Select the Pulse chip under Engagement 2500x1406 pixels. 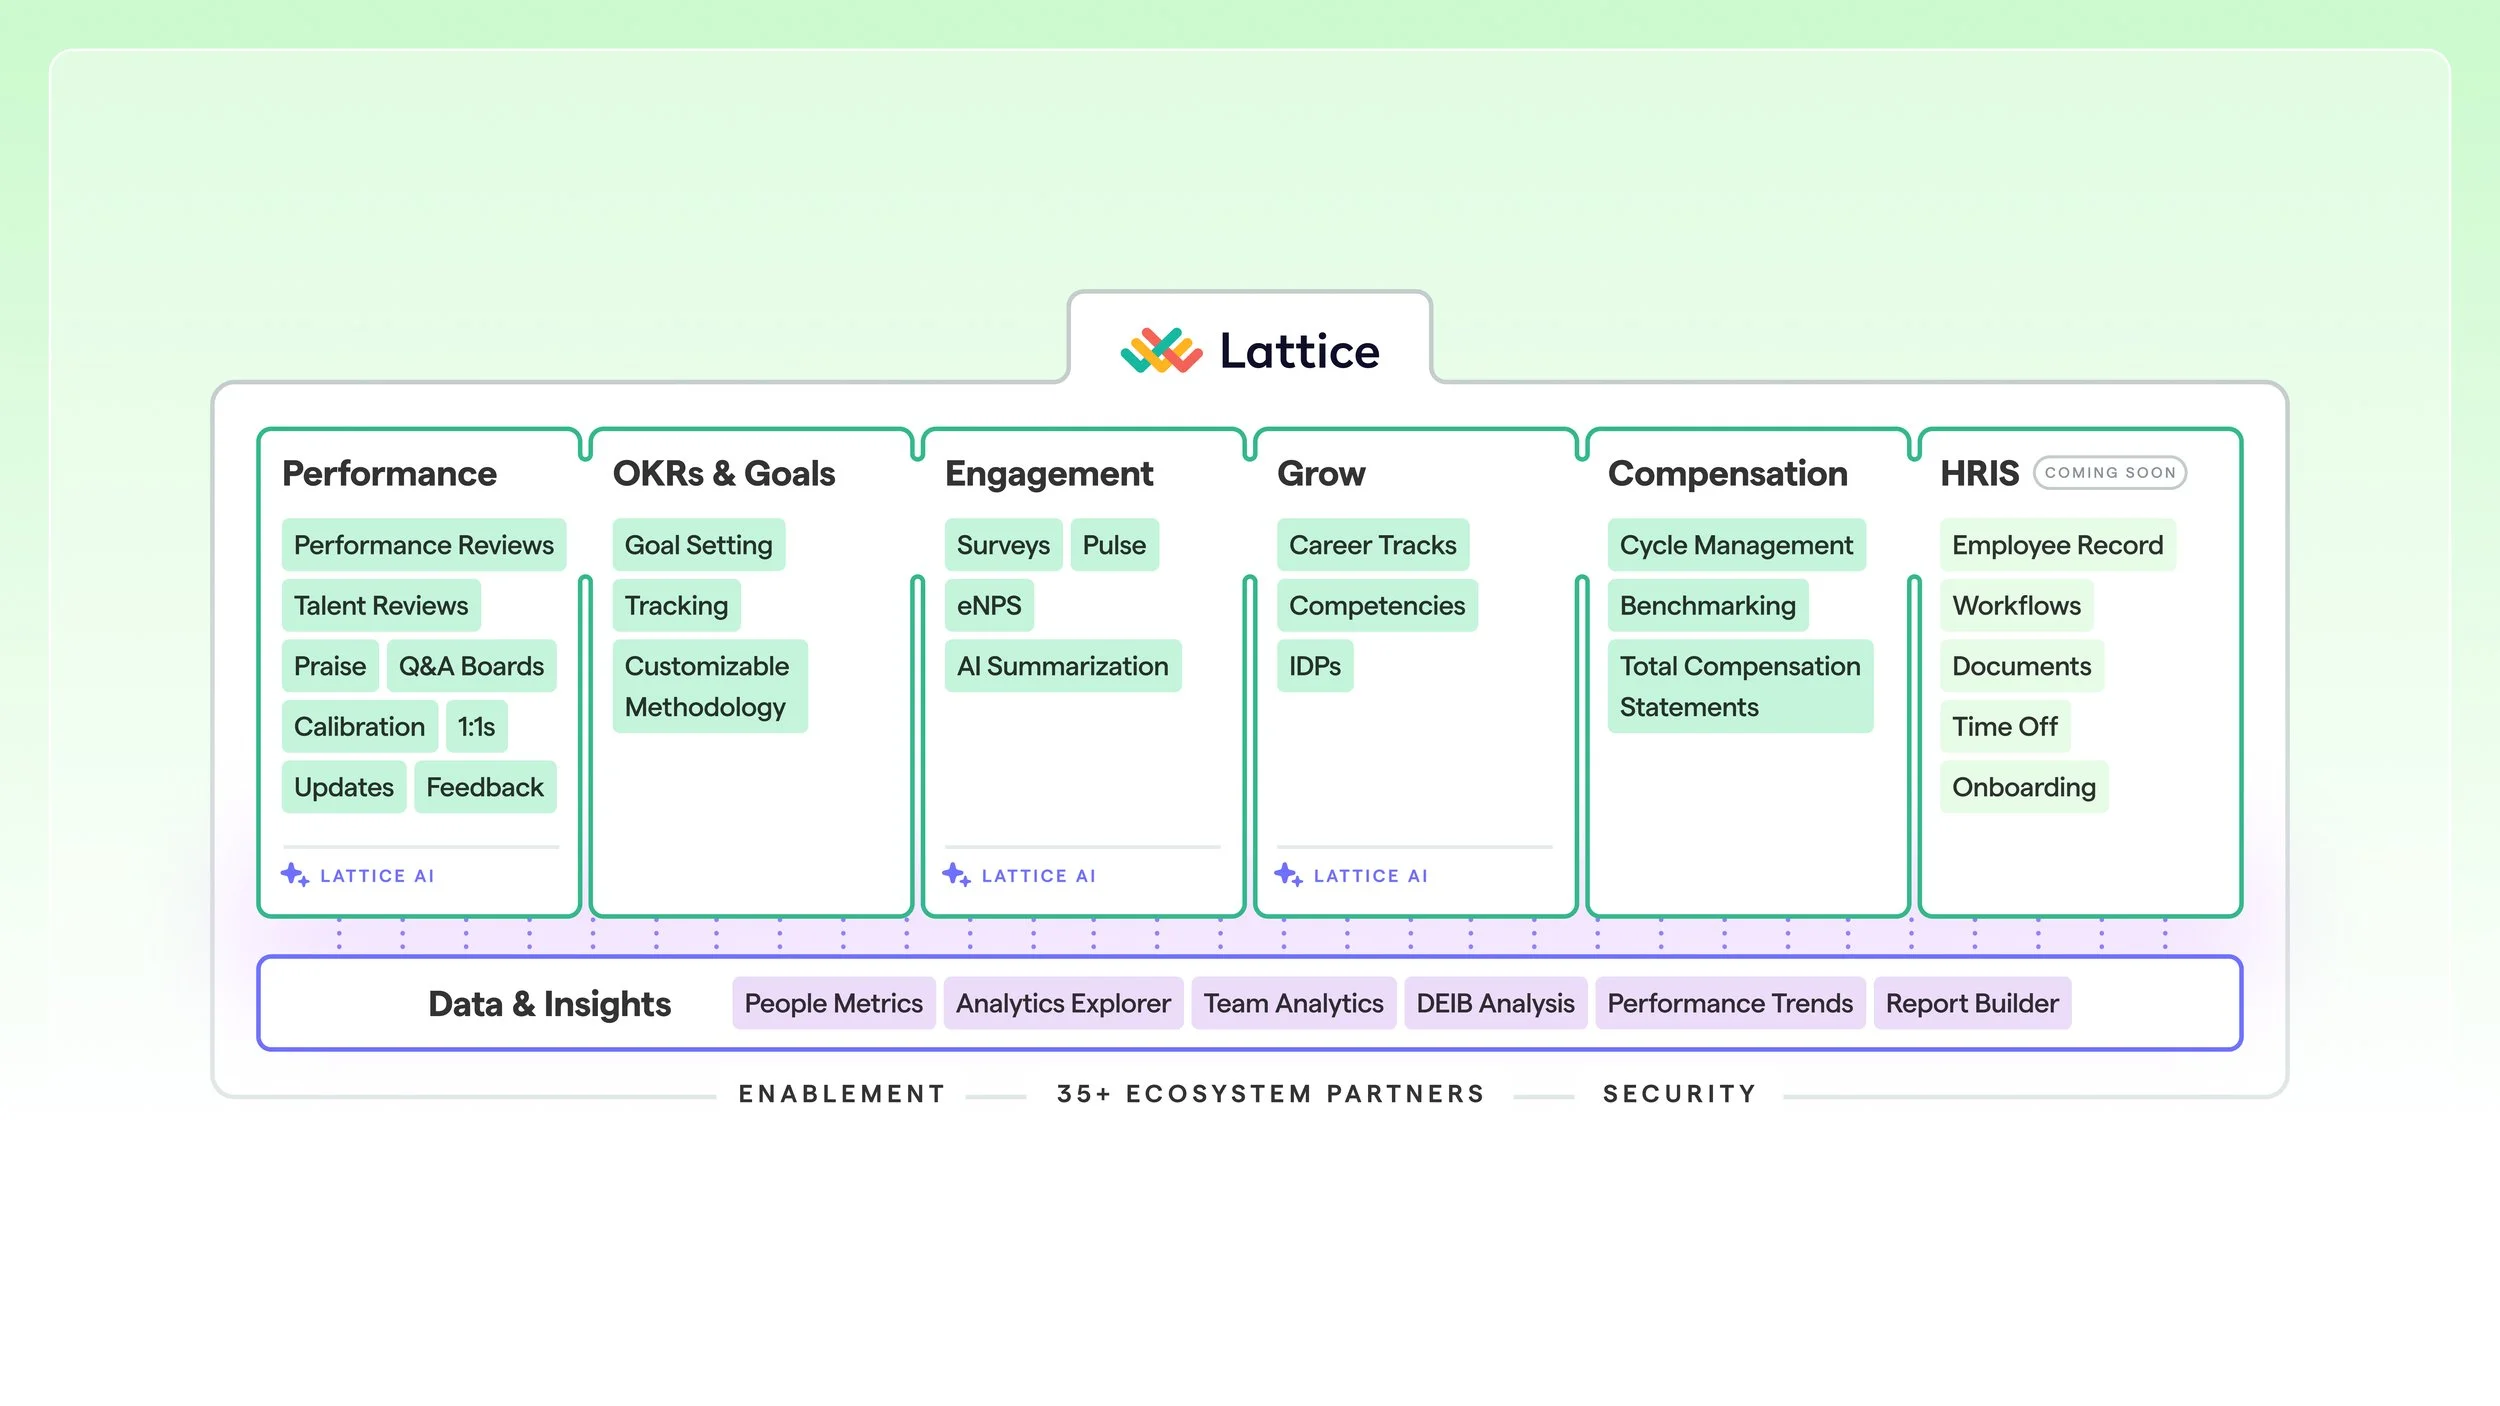coord(1114,545)
